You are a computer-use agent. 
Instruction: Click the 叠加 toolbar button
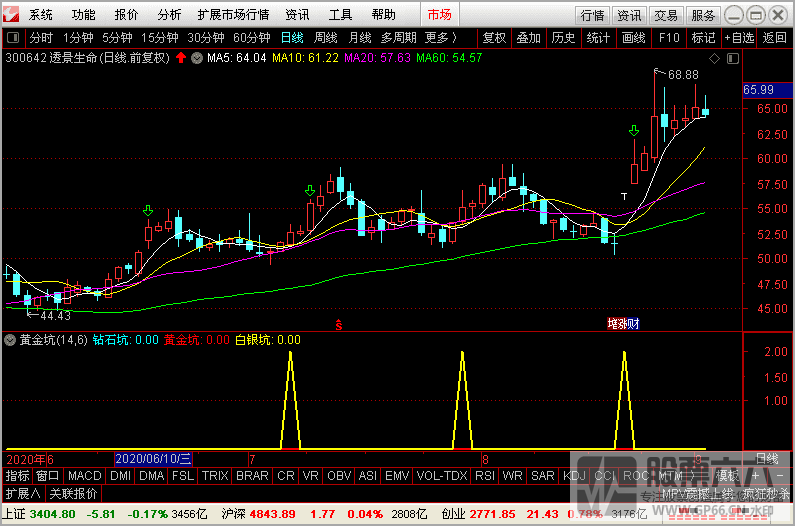(x=528, y=38)
